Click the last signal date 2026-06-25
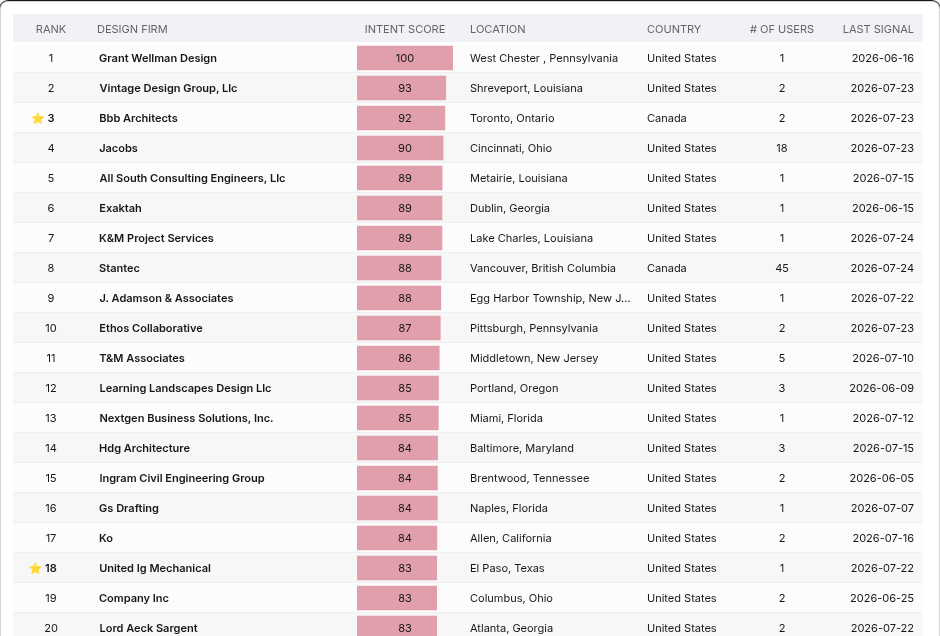Image resolution: width=940 pixels, height=636 pixels. (882, 598)
